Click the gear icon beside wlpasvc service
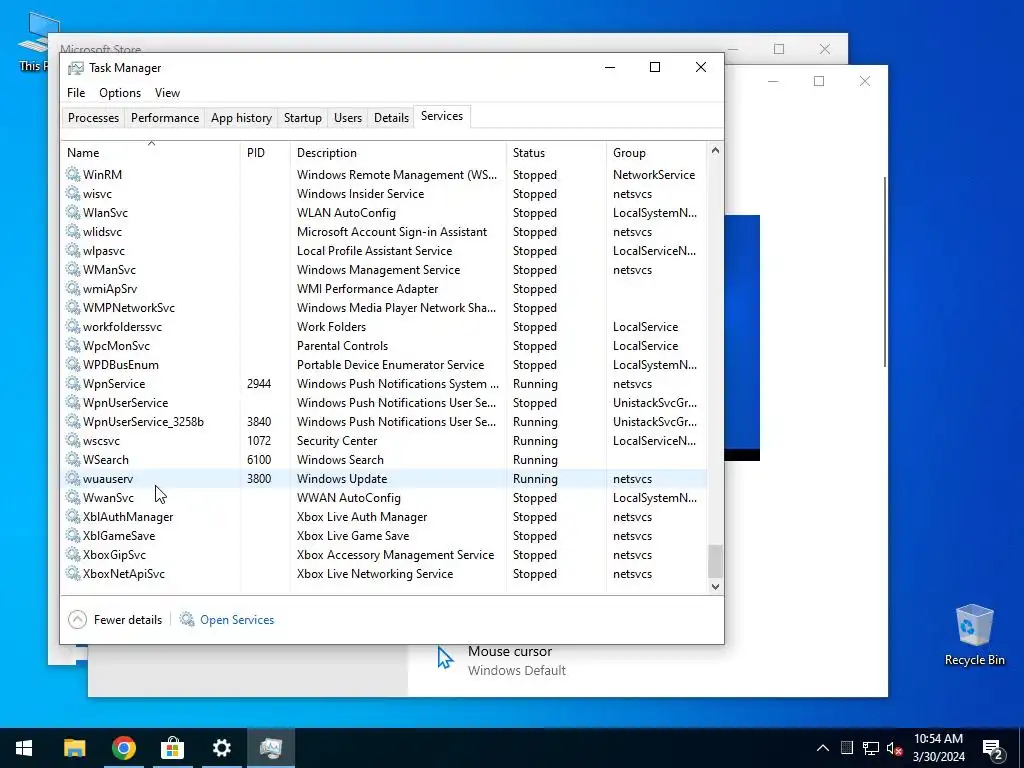The image size is (1024, 768). click(x=73, y=250)
